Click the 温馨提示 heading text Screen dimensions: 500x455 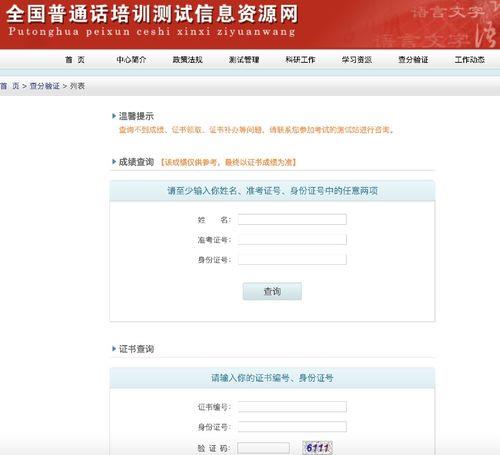[136, 116]
